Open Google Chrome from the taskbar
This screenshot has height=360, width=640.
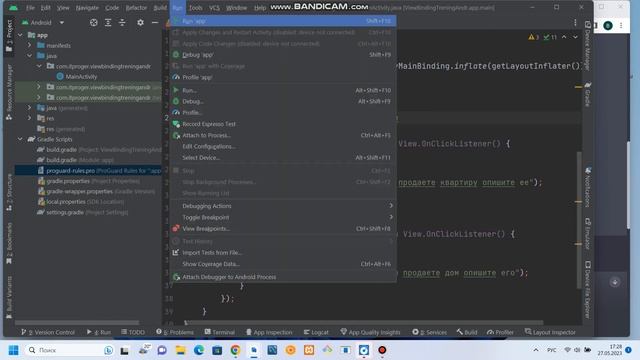pos(235,350)
